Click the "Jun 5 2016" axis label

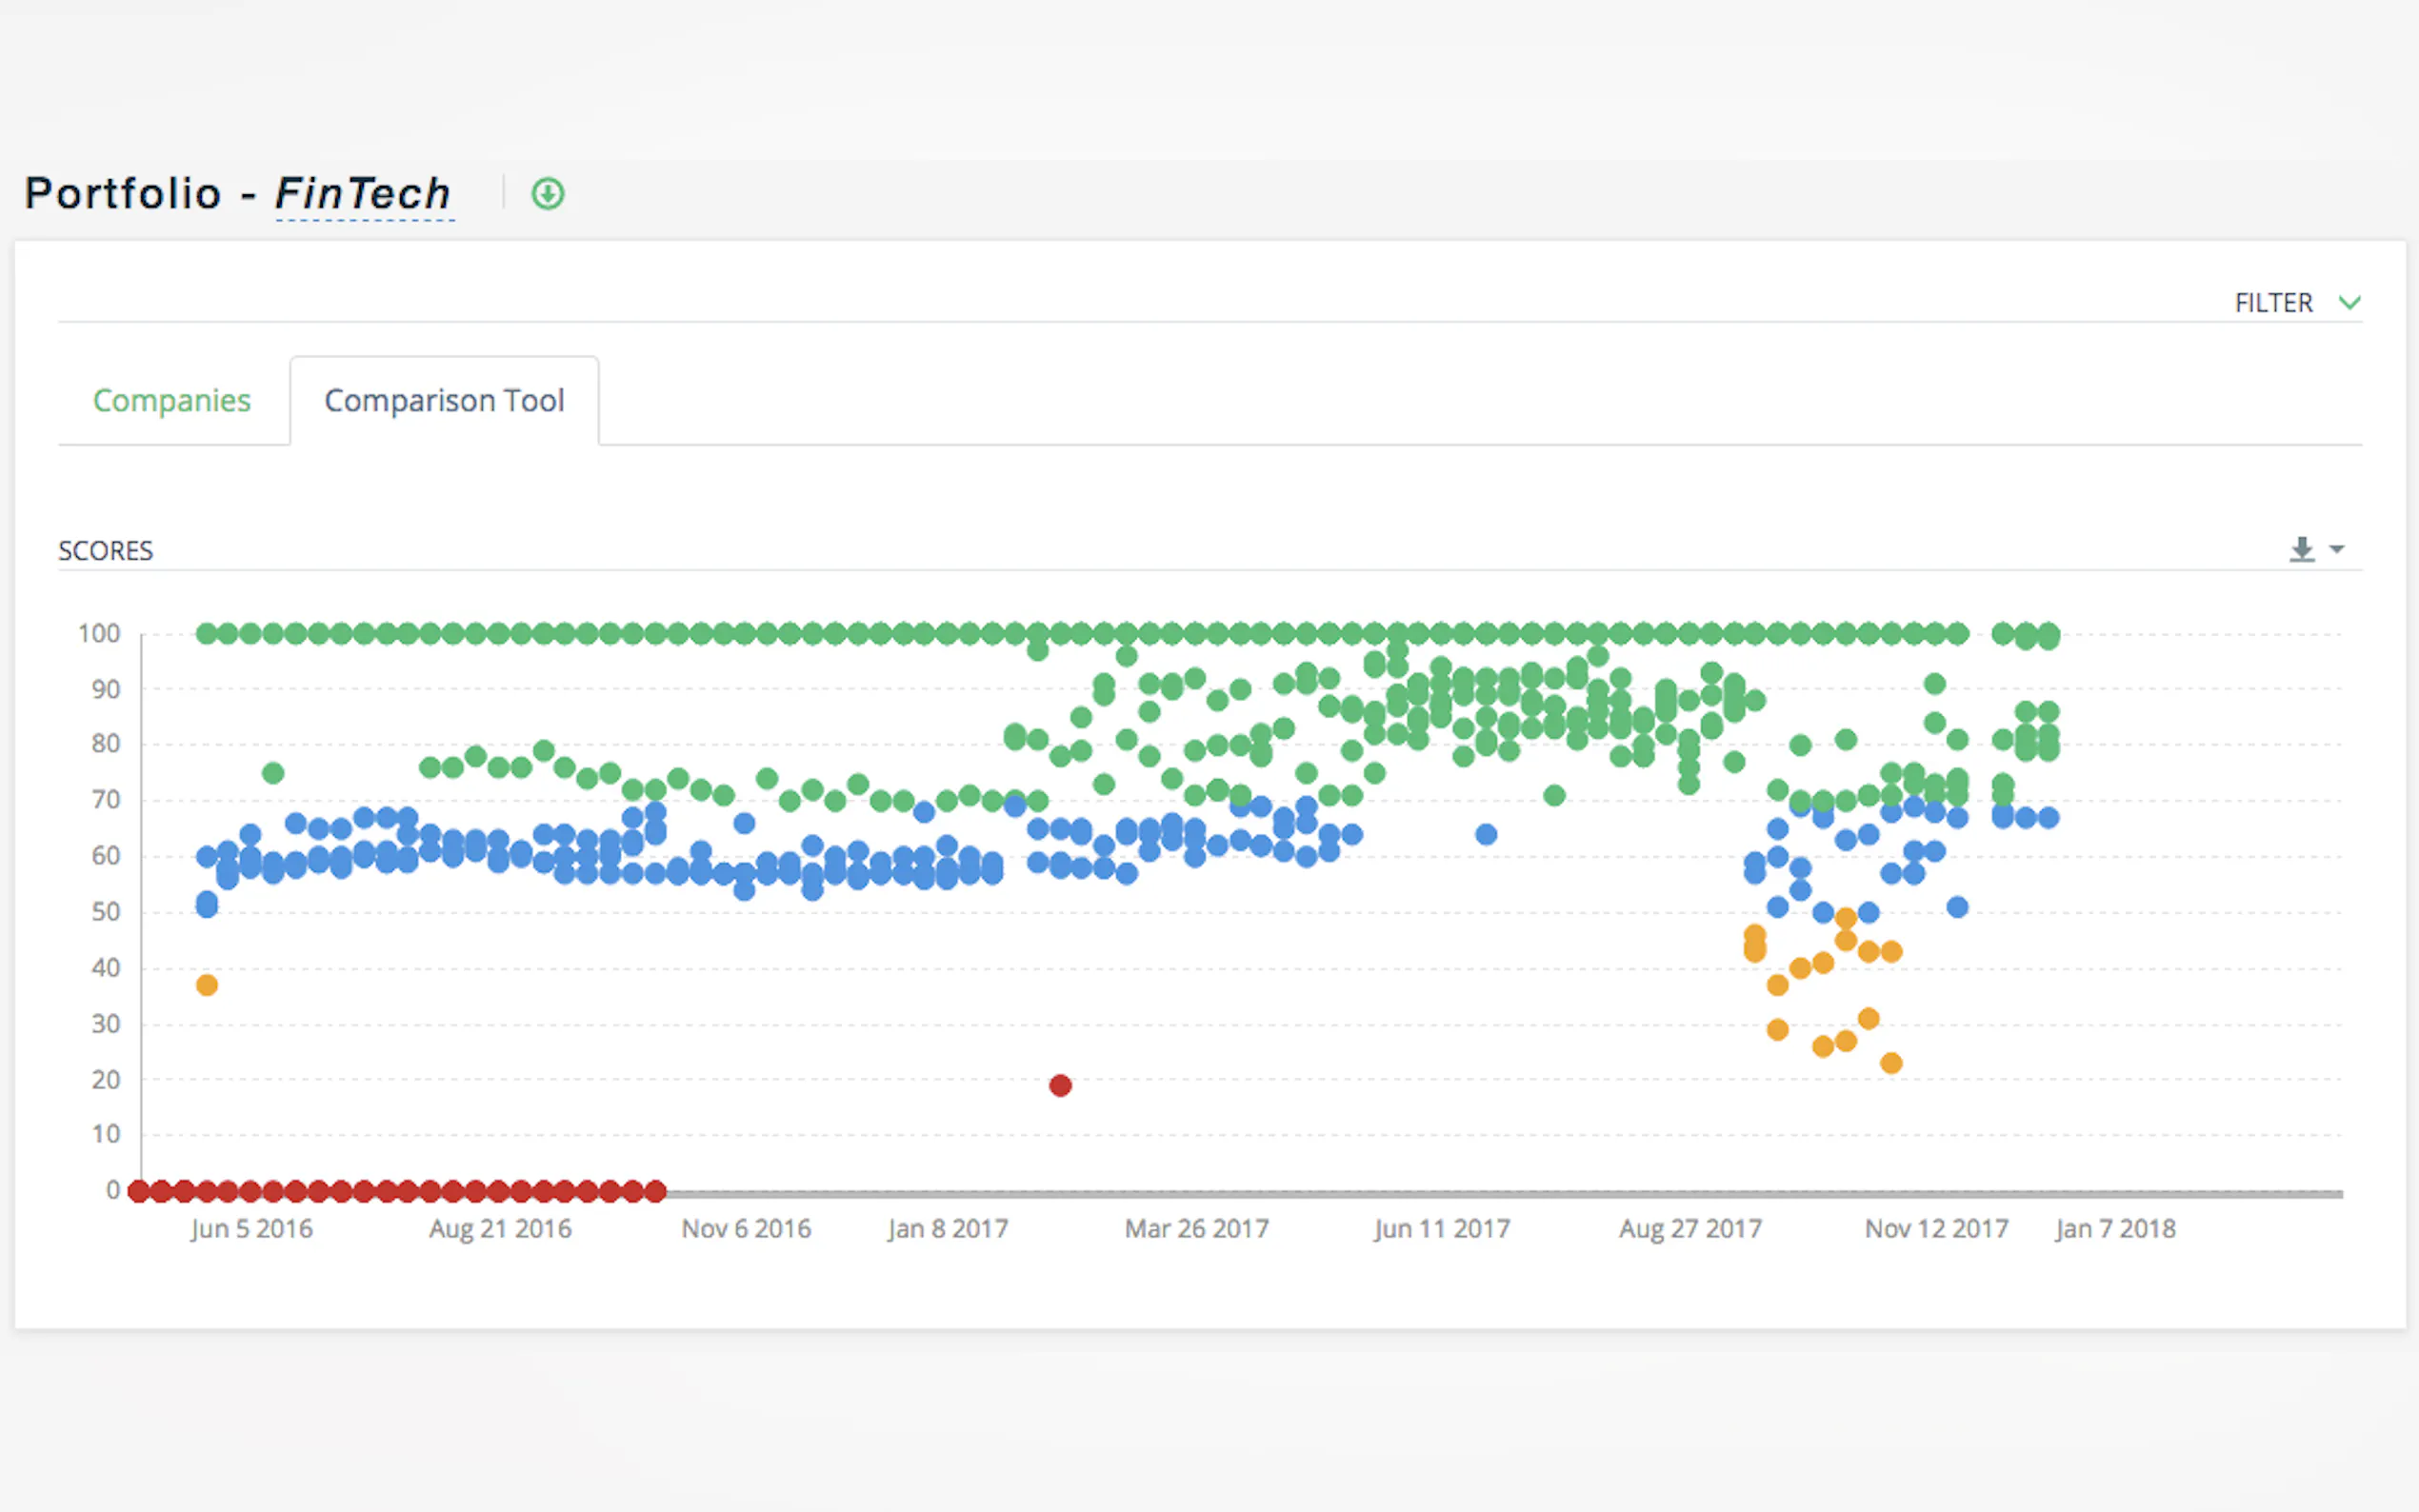[x=252, y=1229]
